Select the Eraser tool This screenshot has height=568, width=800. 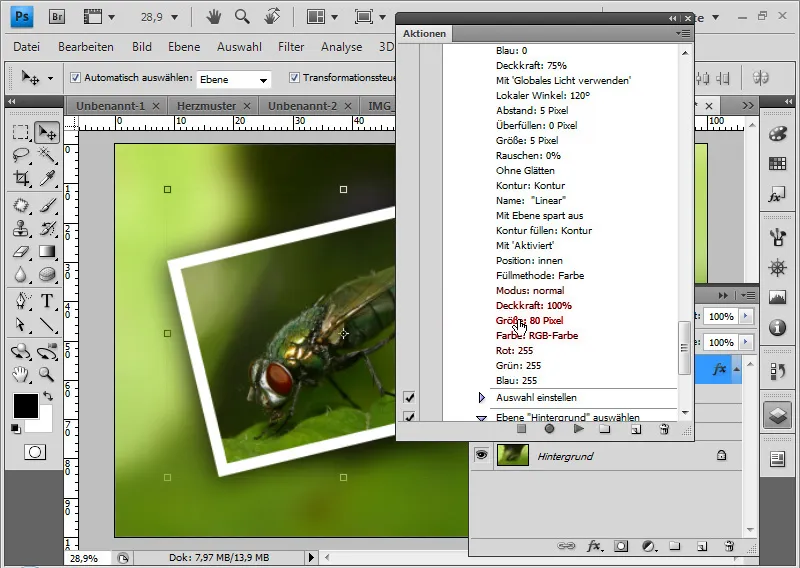tap(20, 252)
